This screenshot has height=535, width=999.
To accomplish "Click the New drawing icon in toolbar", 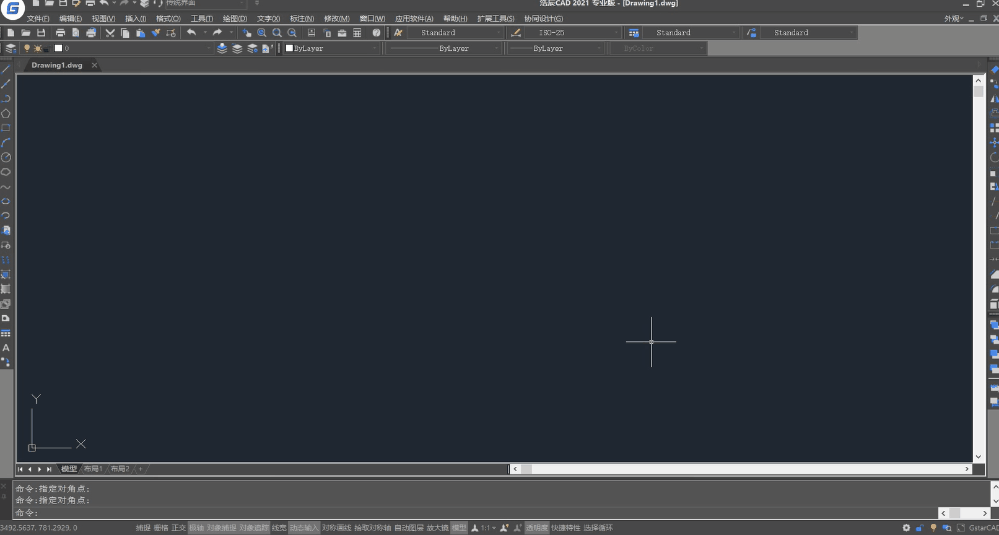I will pos(11,32).
